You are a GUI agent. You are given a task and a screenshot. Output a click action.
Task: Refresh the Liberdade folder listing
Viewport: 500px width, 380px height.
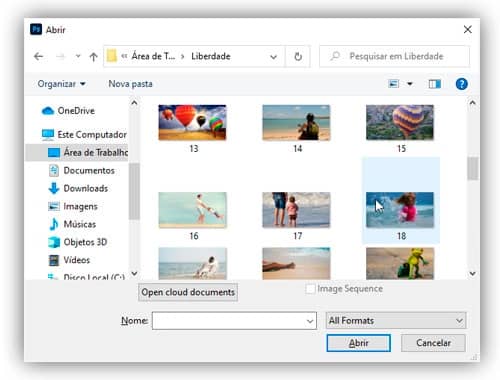pyautogui.click(x=298, y=56)
